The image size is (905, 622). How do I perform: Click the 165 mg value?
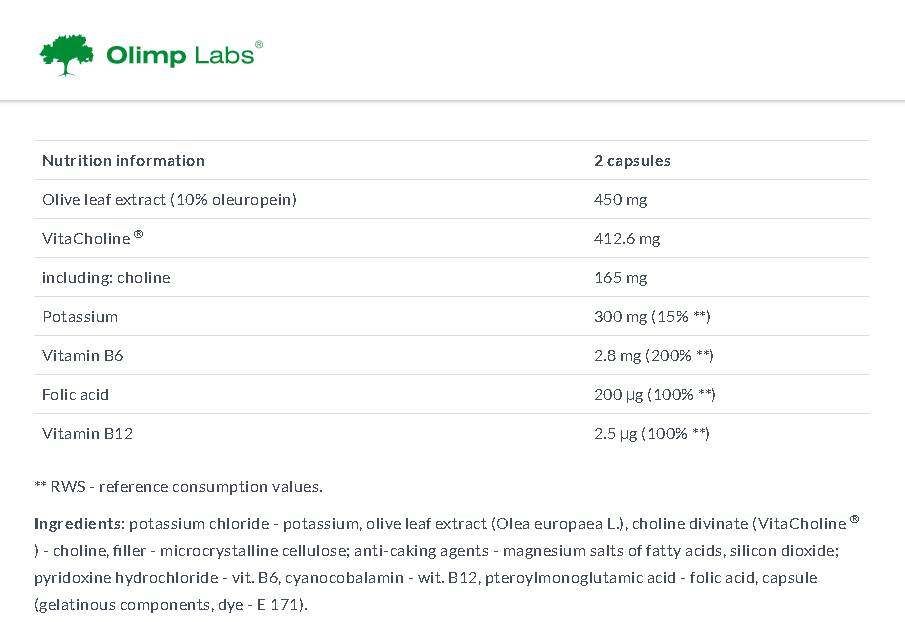click(620, 277)
